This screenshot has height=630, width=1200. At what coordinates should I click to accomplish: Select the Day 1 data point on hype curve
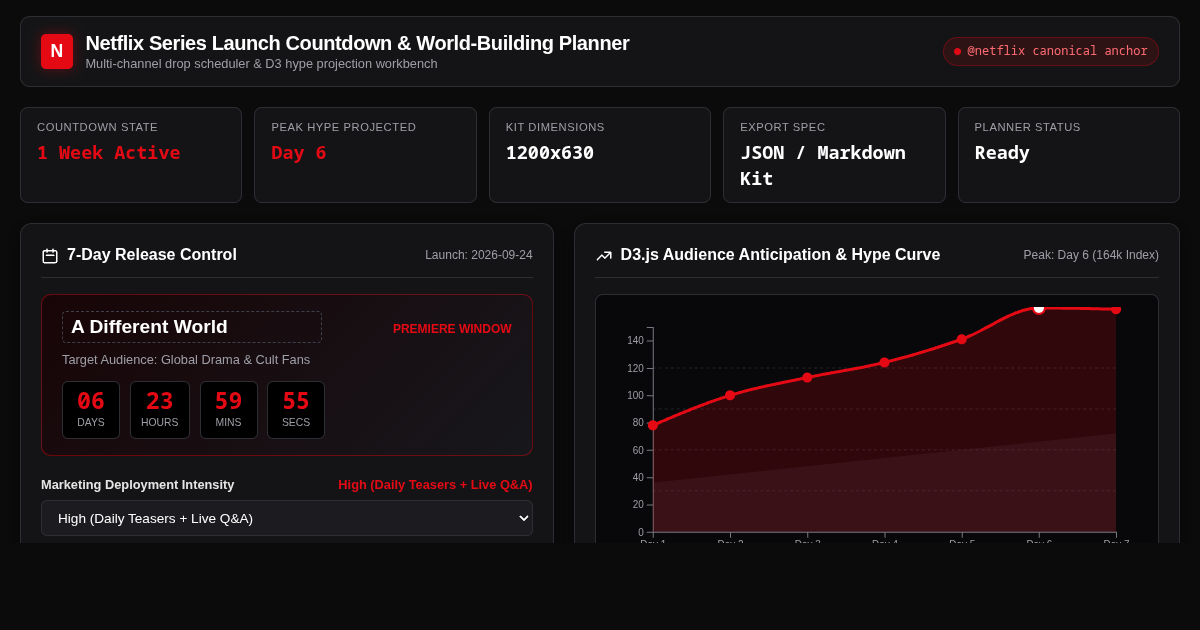pyautogui.click(x=653, y=425)
